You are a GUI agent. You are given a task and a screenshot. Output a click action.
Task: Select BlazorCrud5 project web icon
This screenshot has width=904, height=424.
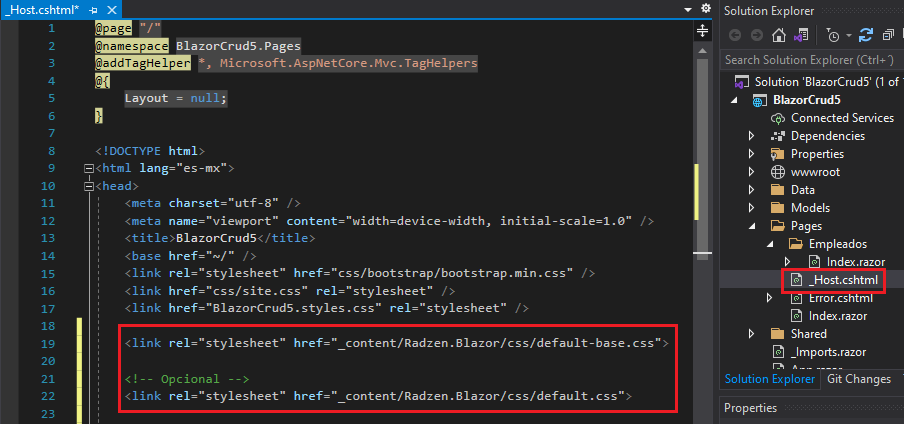(760, 100)
